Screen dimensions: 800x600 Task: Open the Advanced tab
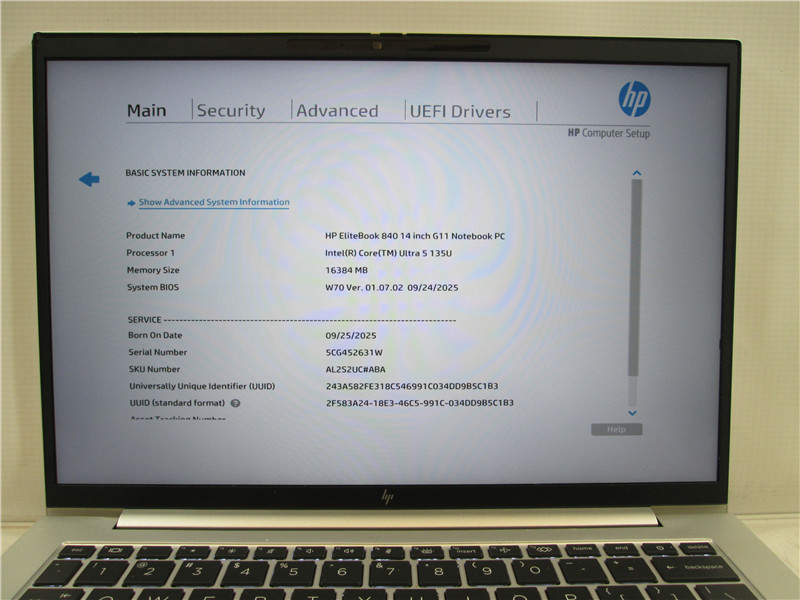click(337, 111)
